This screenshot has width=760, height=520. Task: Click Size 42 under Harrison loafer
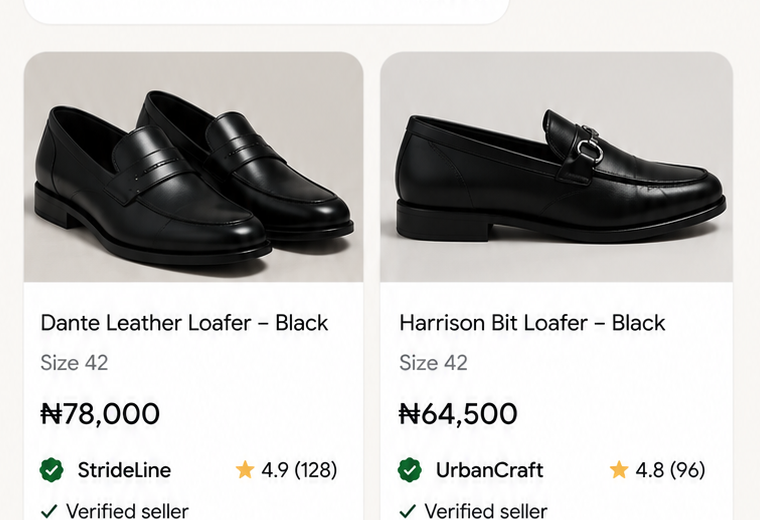click(433, 362)
